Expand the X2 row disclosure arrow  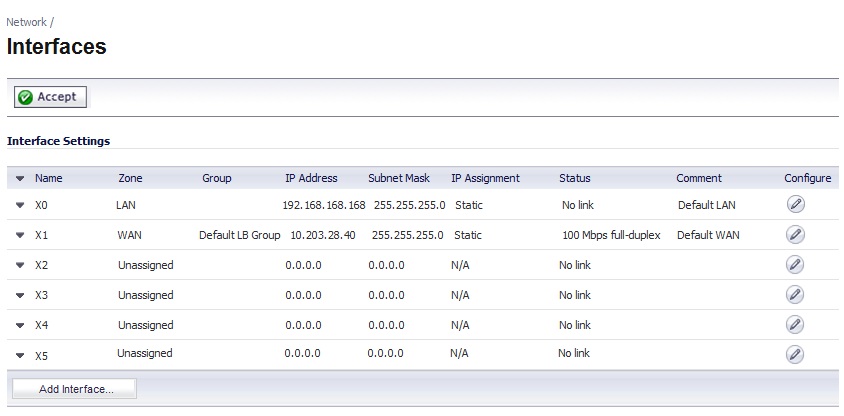coord(20,266)
